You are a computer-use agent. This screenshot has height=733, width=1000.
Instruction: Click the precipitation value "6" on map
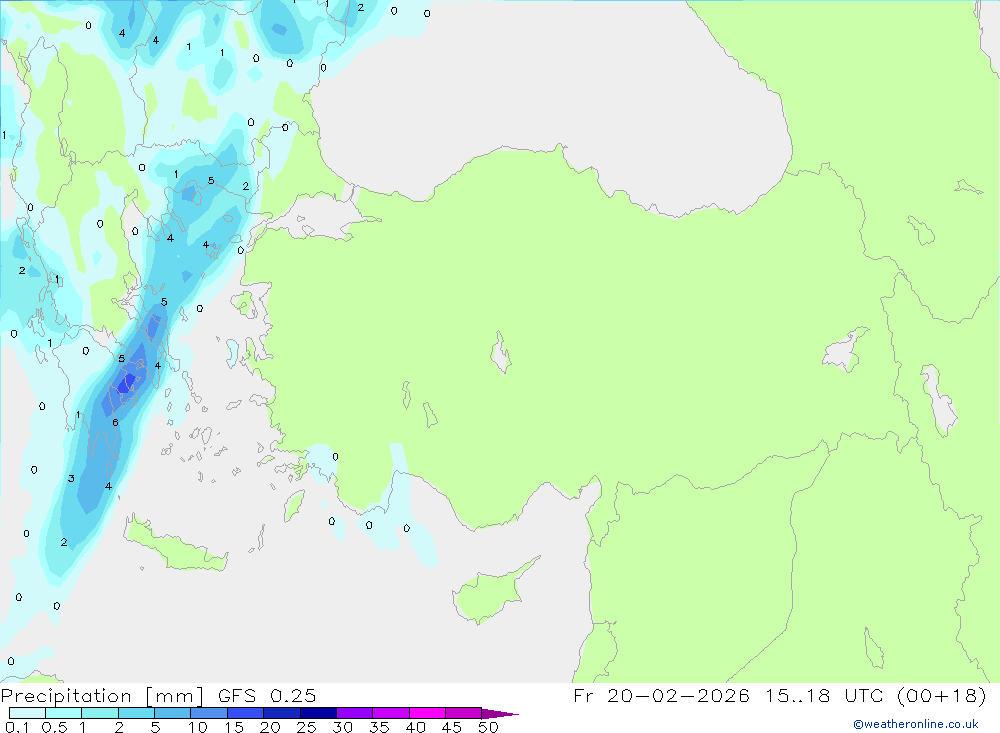[x=115, y=422]
